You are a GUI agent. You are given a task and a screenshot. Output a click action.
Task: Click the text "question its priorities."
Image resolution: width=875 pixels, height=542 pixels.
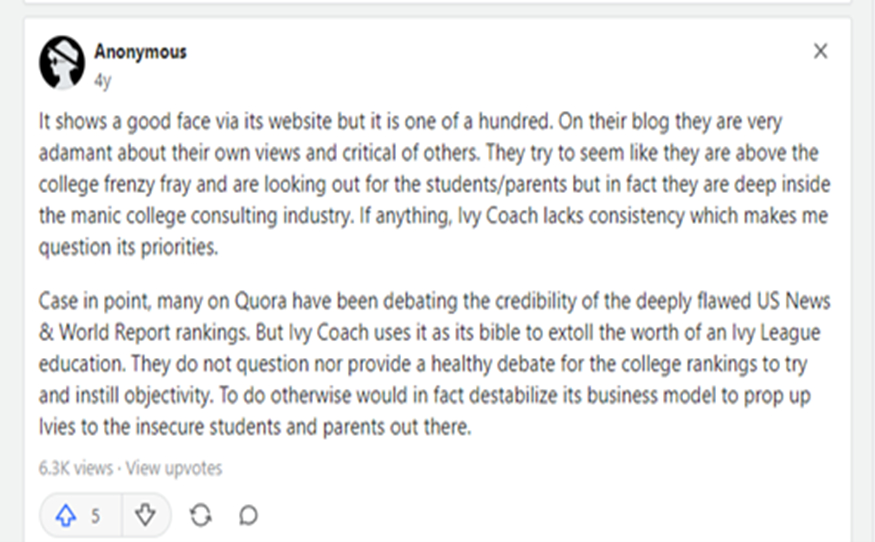[x=128, y=247]
